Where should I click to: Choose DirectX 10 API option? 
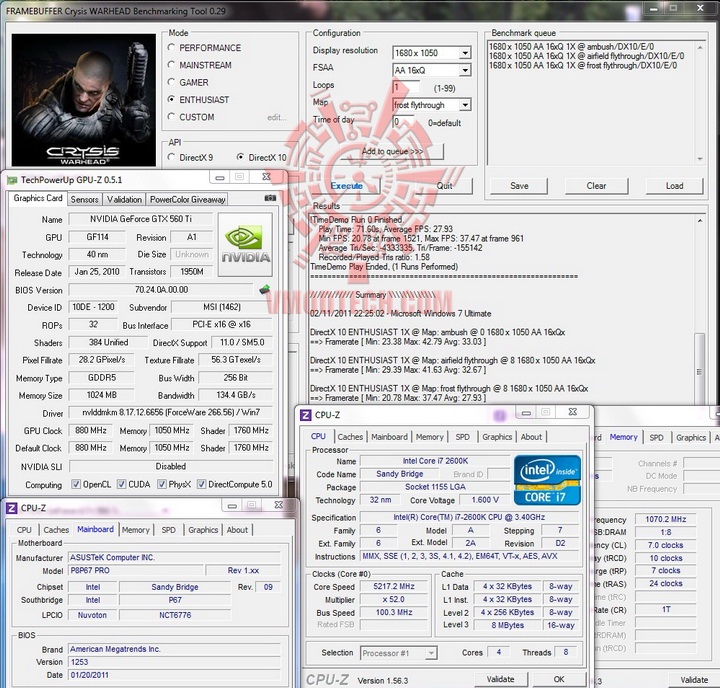pos(240,157)
